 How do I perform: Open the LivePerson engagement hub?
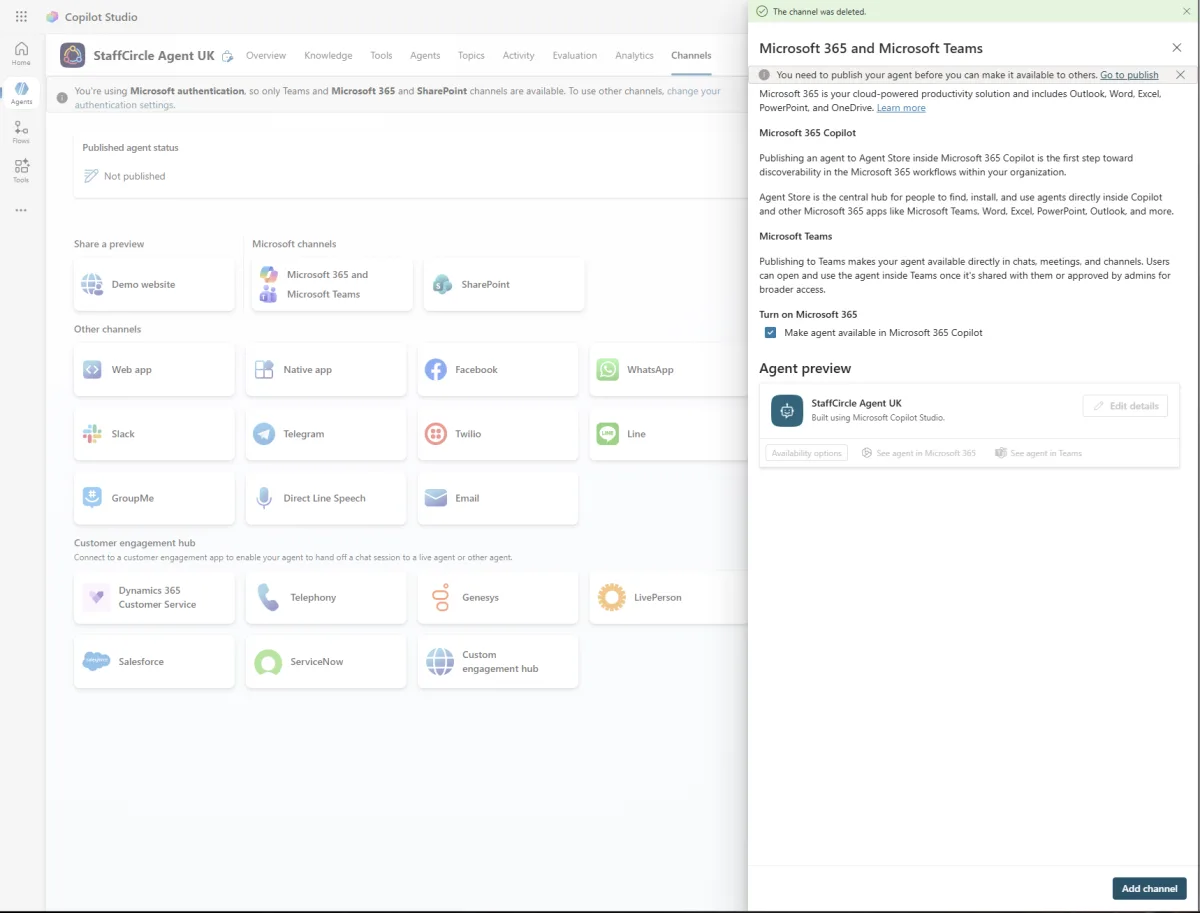click(x=668, y=597)
